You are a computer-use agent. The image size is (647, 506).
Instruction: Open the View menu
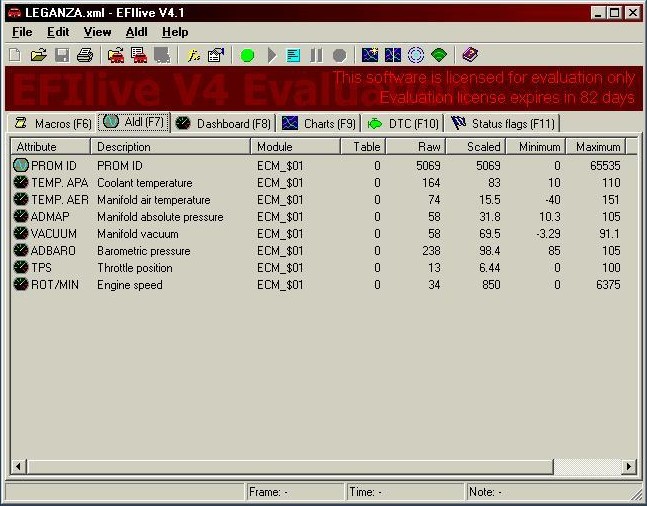[x=97, y=32]
